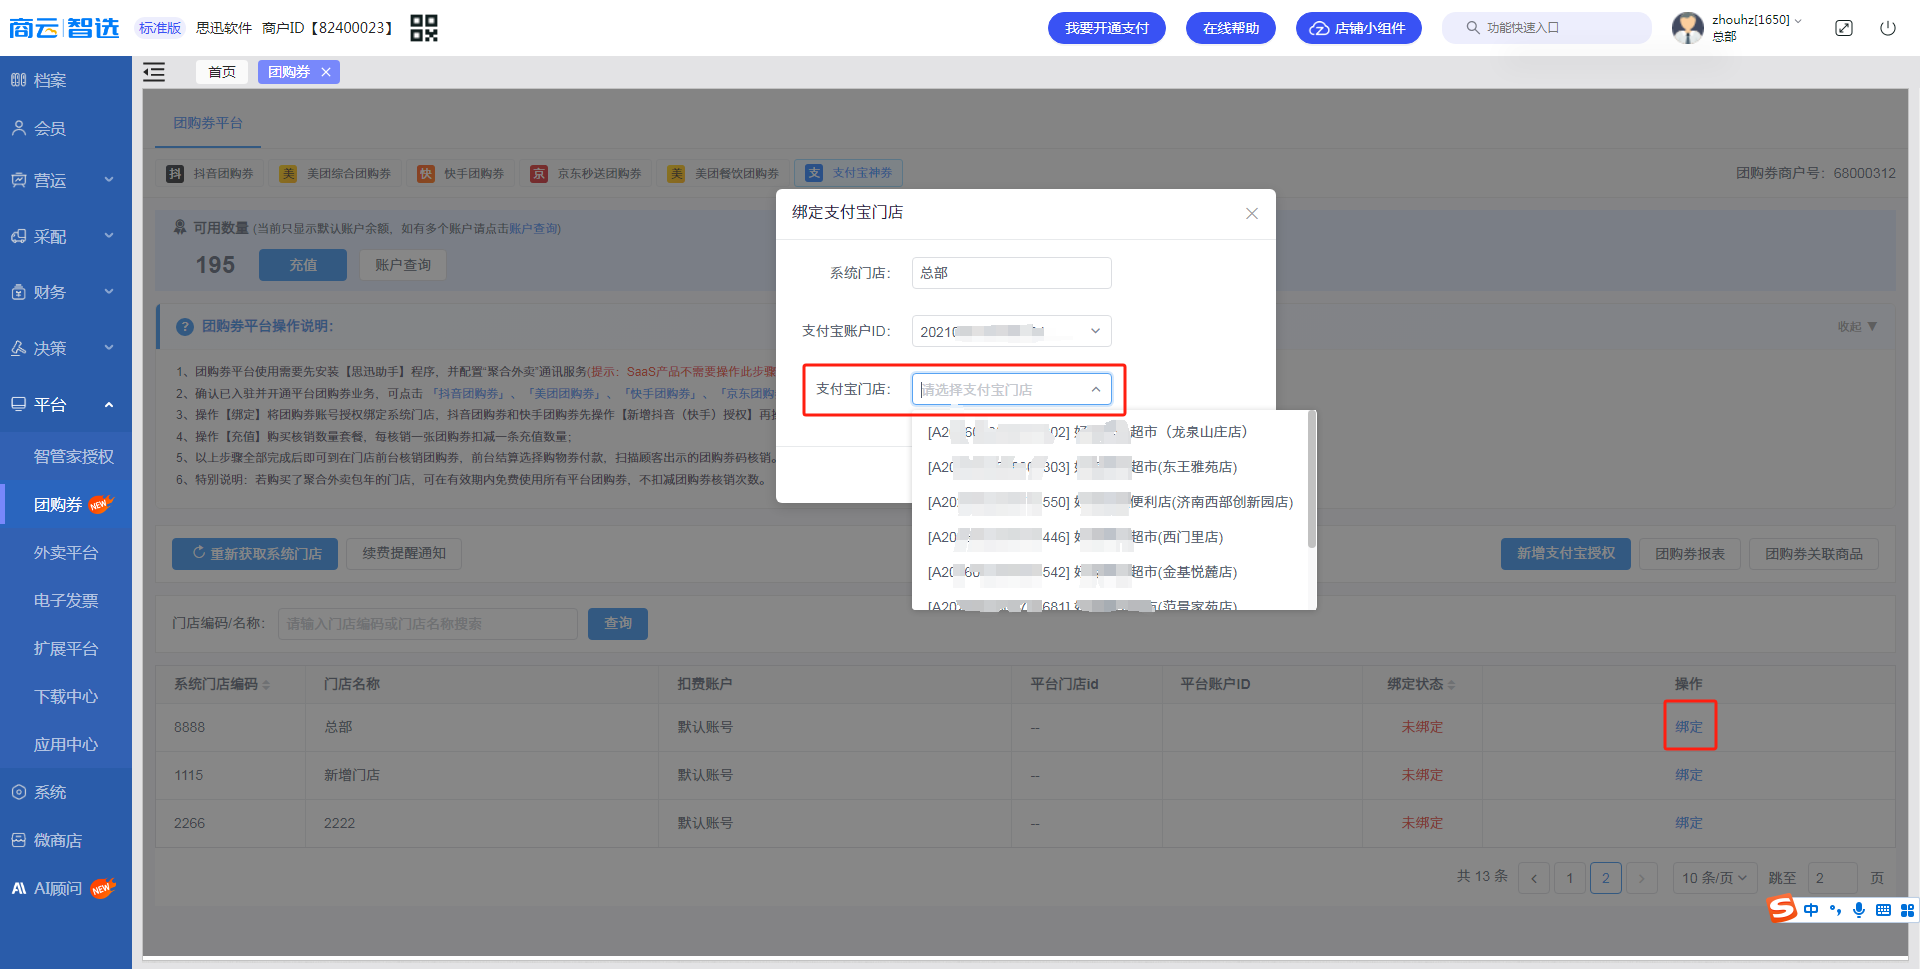
Task: Click the user avatar icon
Action: tap(1688, 28)
